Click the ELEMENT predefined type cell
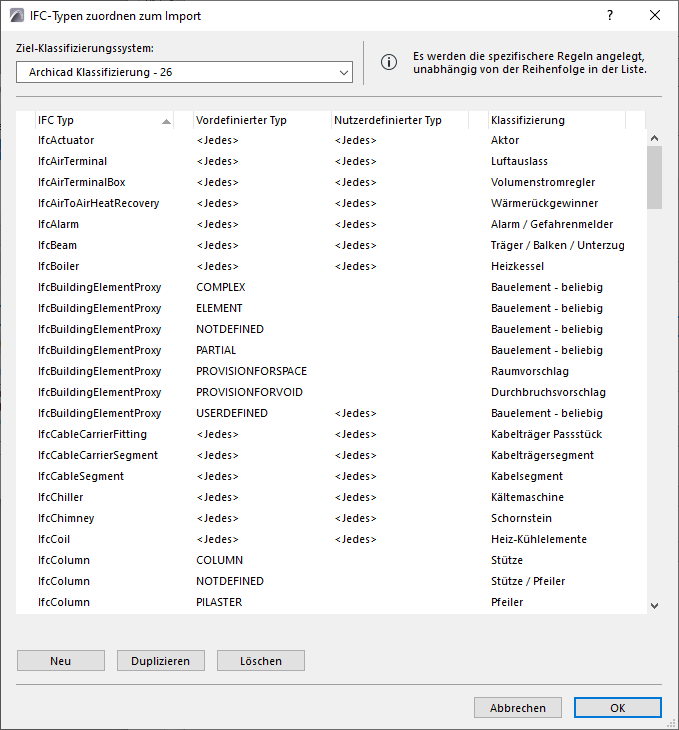Viewport: 679px width, 730px height. pyautogui.click(x=219, y=308)
